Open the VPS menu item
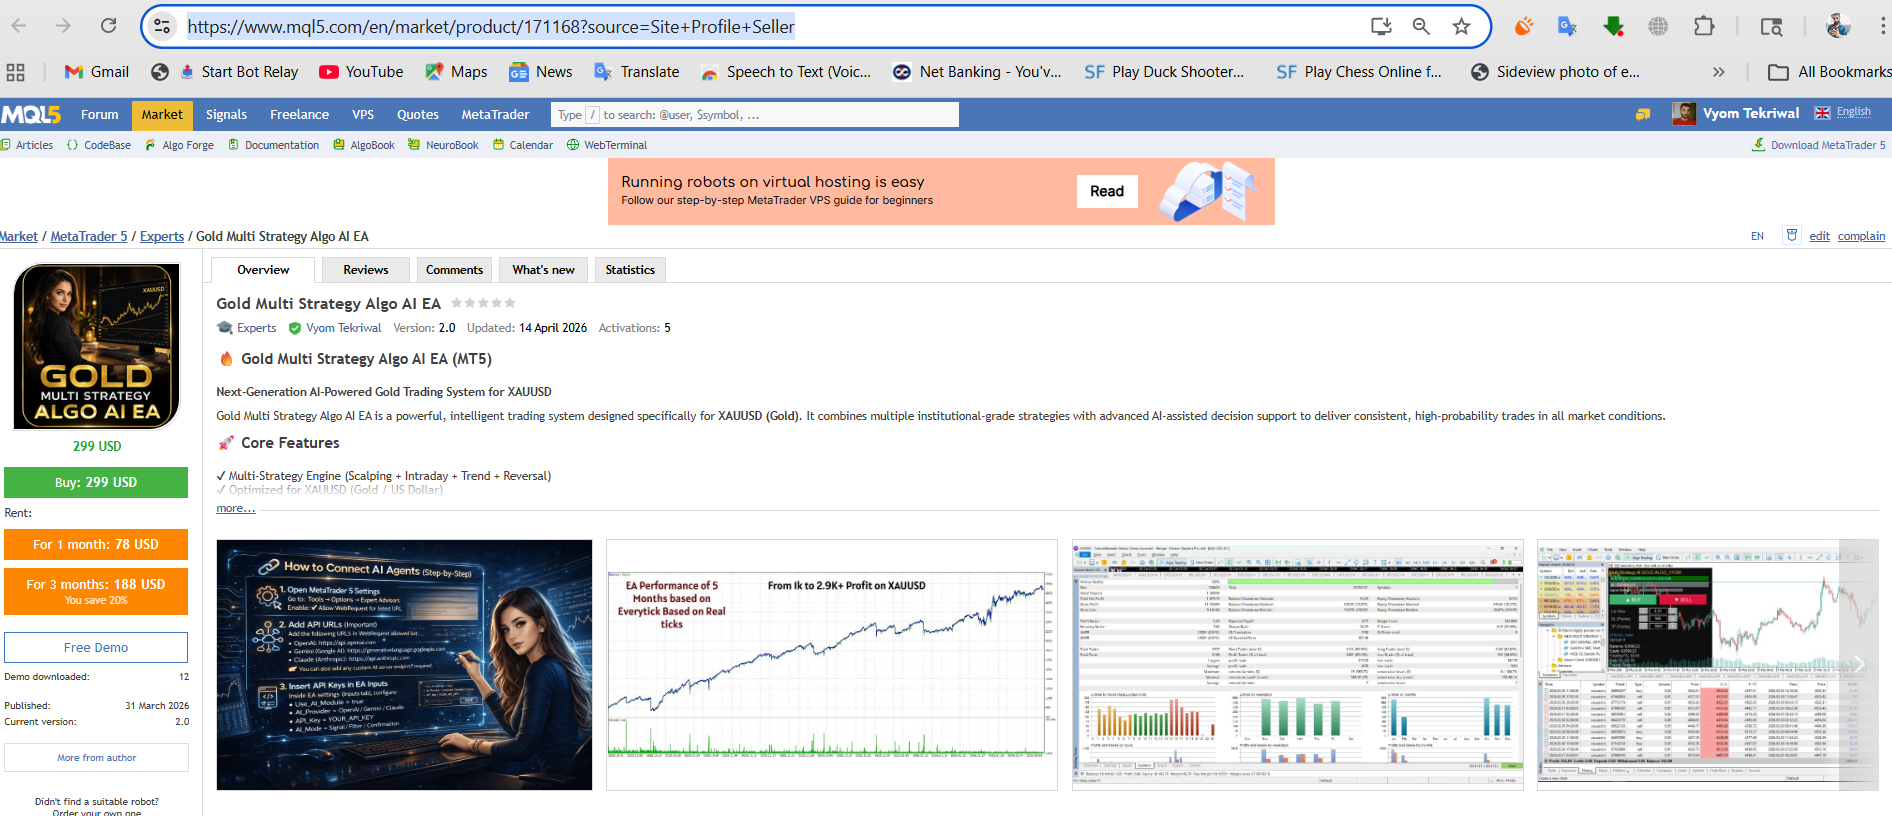 363,115
